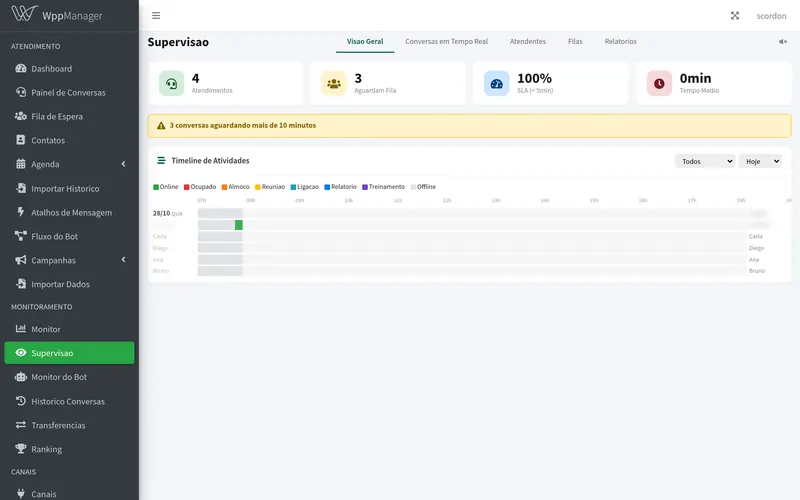Click the Contatos address book icon
Image resolution: width=800 pixels, height=500 pixels.
[x=21, y=140]
